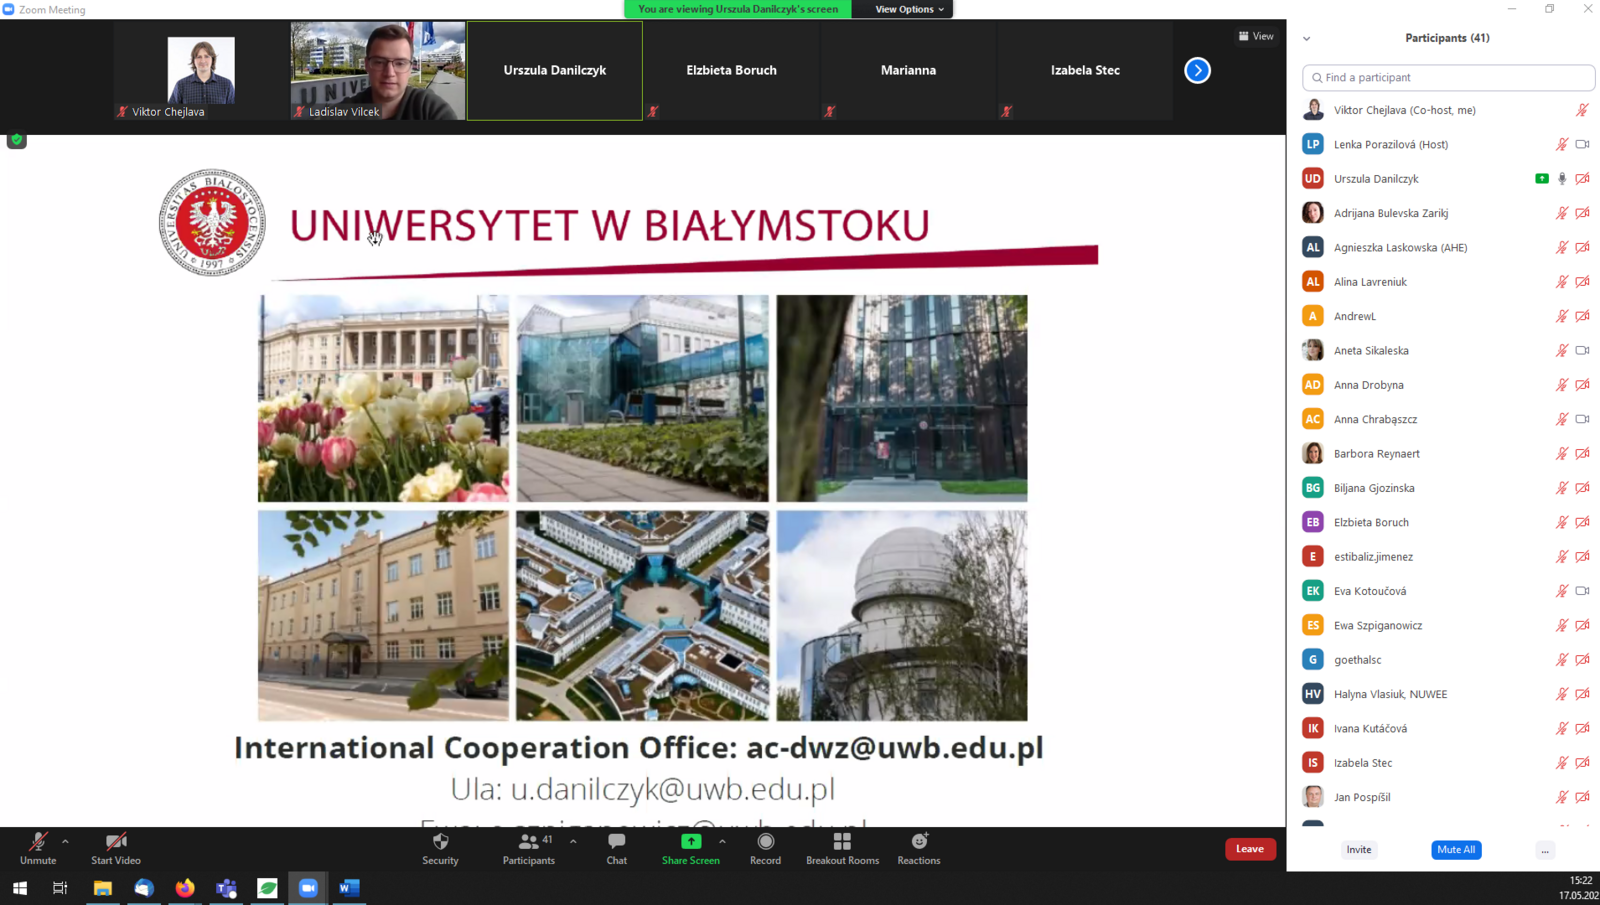This screenshot has width=1600, height=905.
Task: Open Microsoft Word from the taskbar
Action: coord(349,888)
